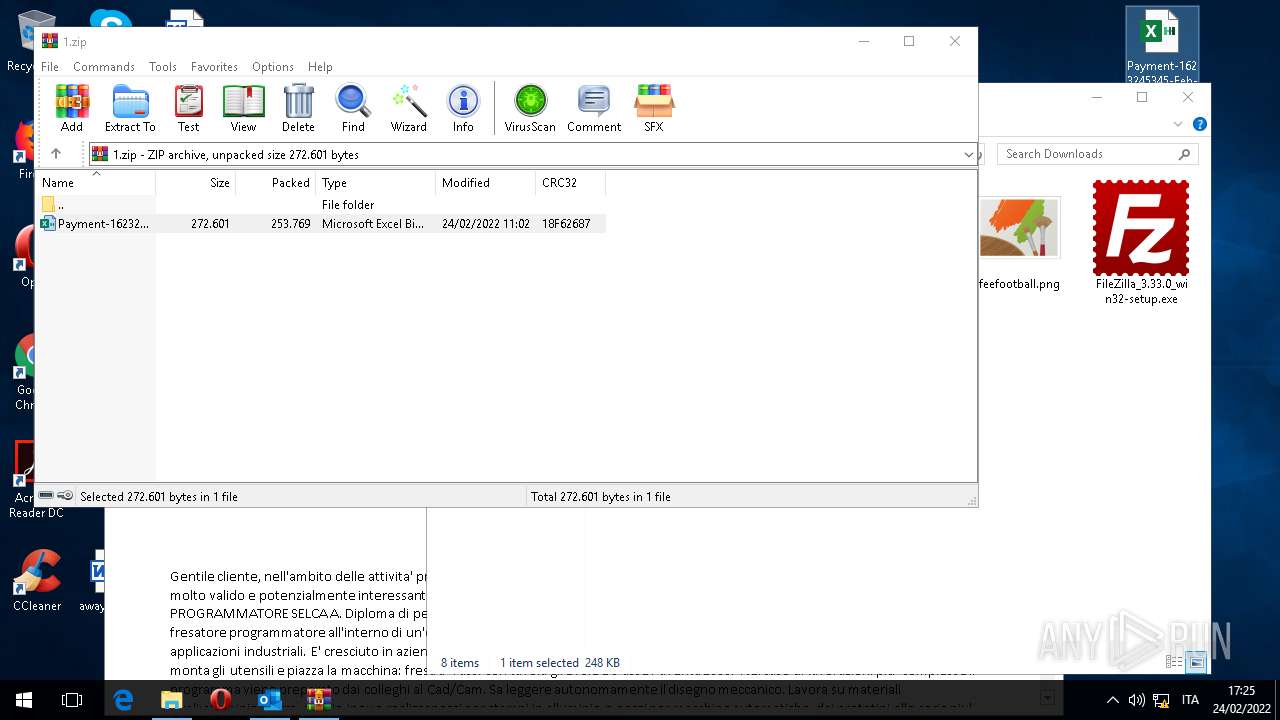Click the volume speaker tray icon

(1137, 700)
